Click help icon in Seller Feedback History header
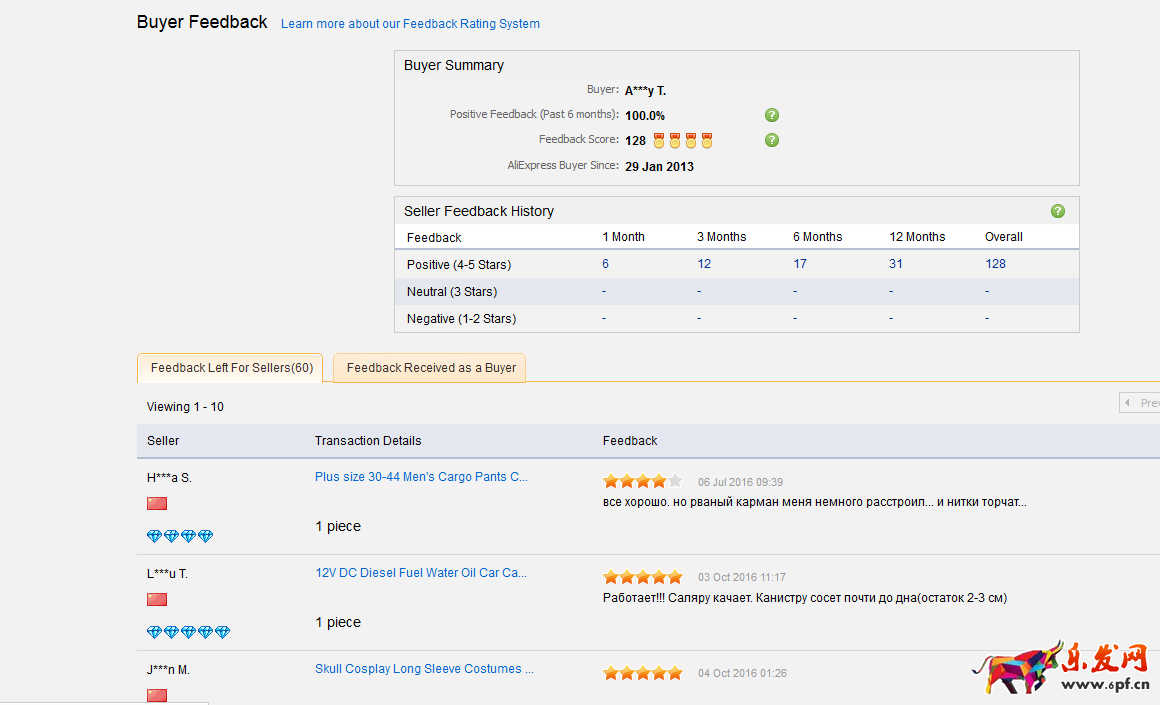 click(x=1057, y=211)
